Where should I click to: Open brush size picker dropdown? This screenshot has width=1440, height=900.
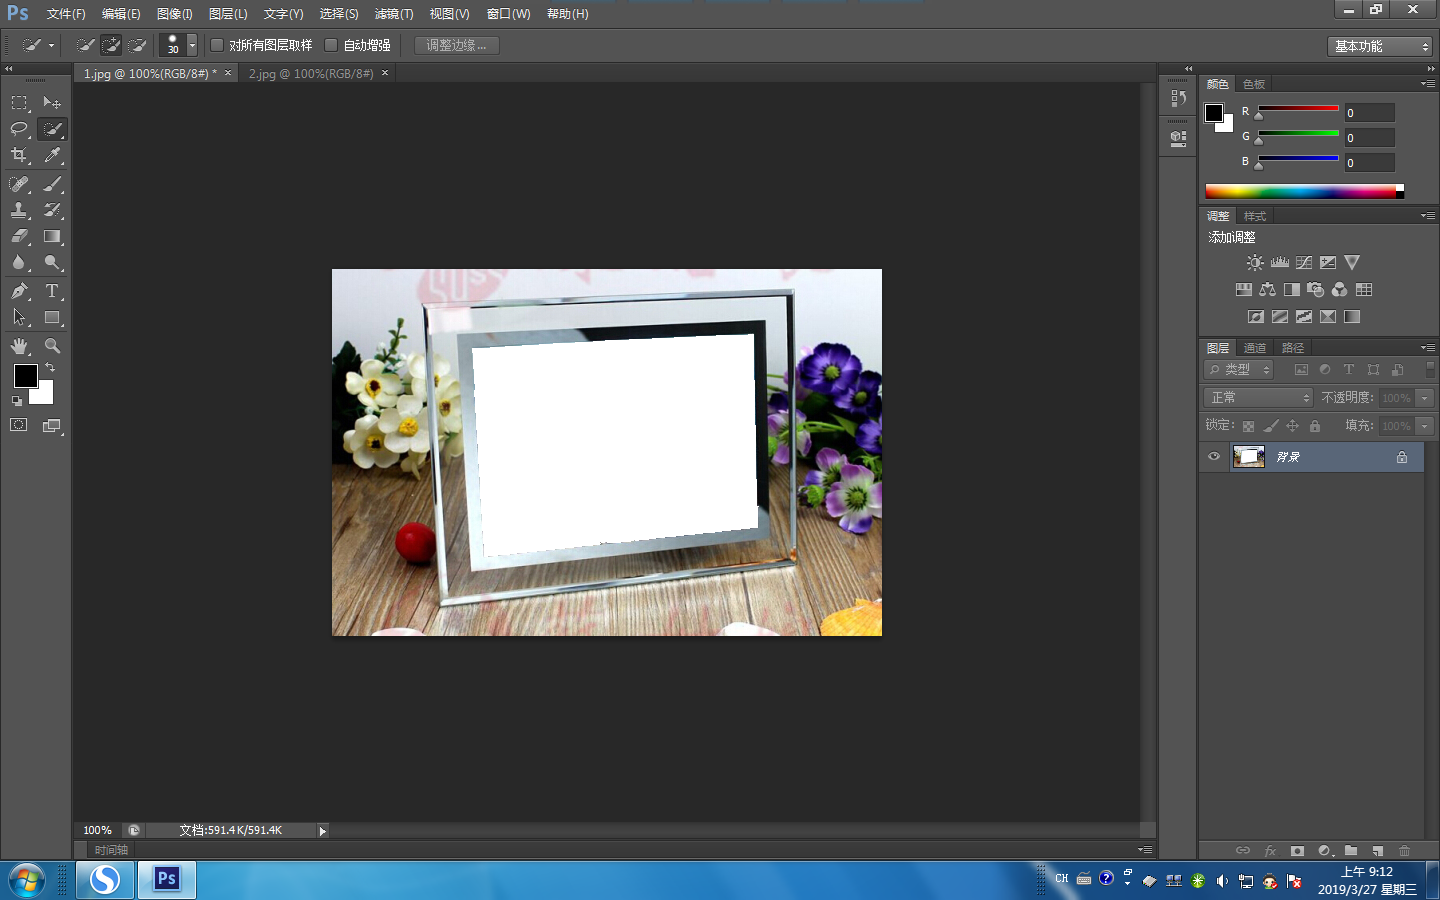click(x=192, y=45)
